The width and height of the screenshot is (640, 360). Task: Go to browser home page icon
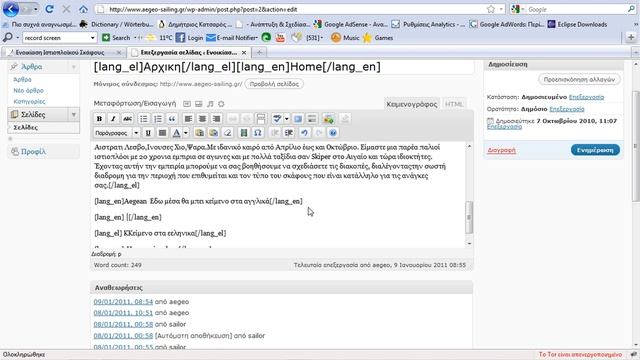click(83, 9)
